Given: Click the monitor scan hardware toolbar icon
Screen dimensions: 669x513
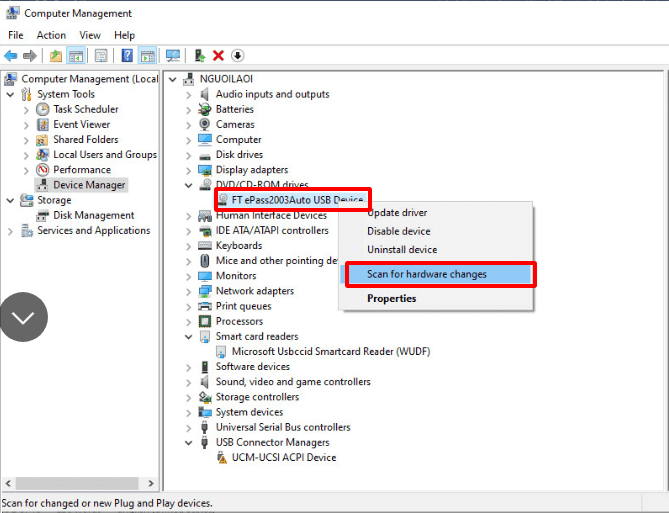Looking at the screenshot, I should click(173, 55).
